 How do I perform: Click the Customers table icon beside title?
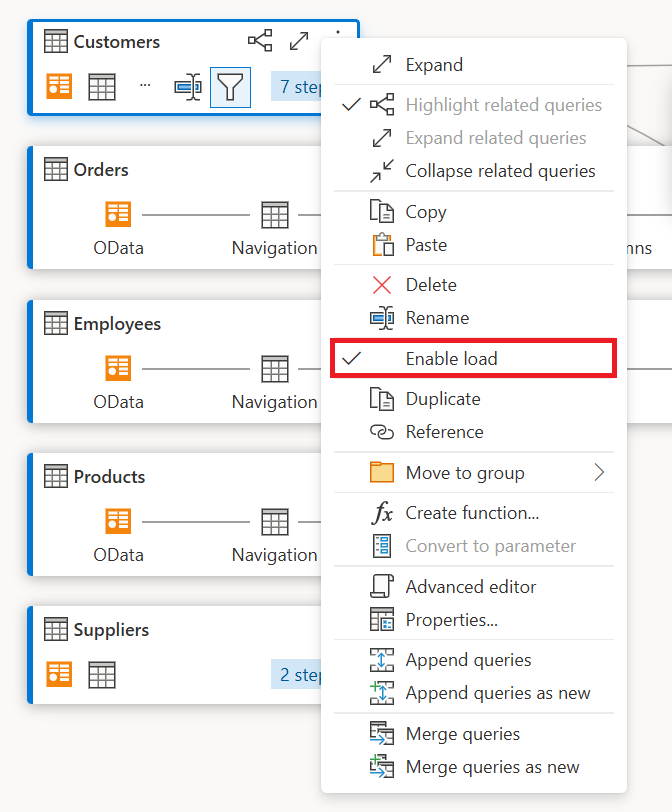tap(56, 41)
